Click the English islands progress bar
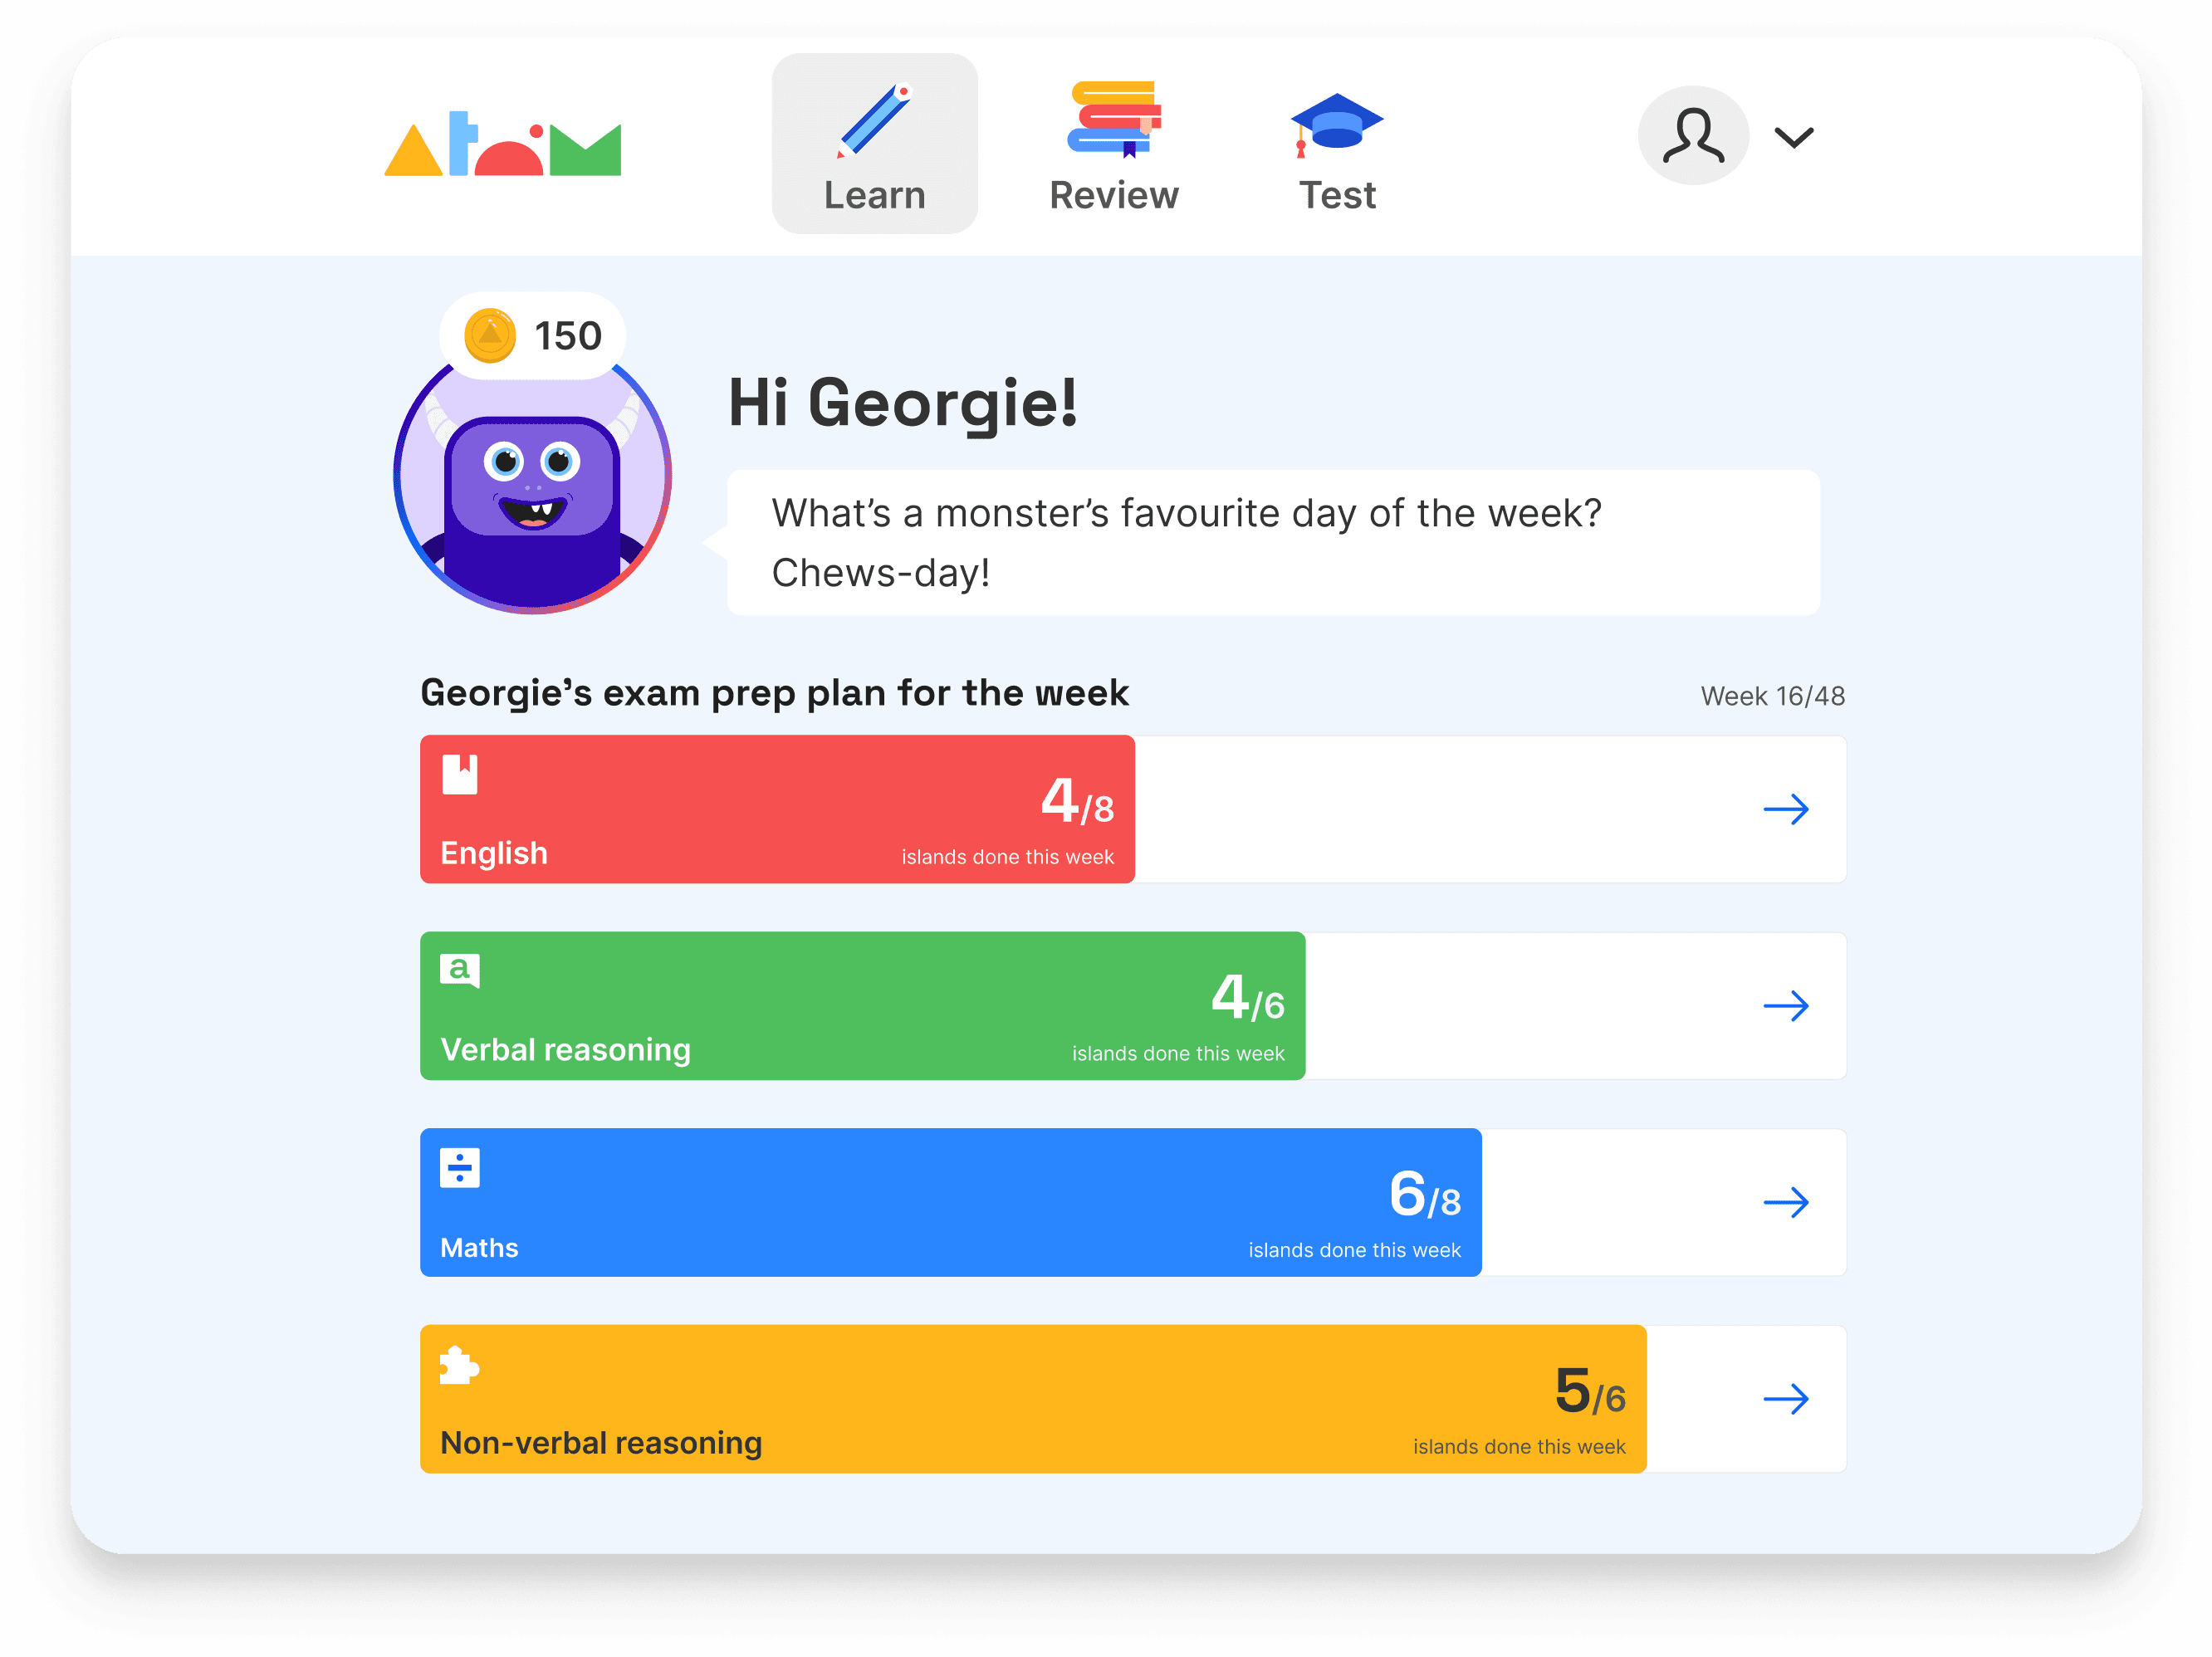 [778, 809]
